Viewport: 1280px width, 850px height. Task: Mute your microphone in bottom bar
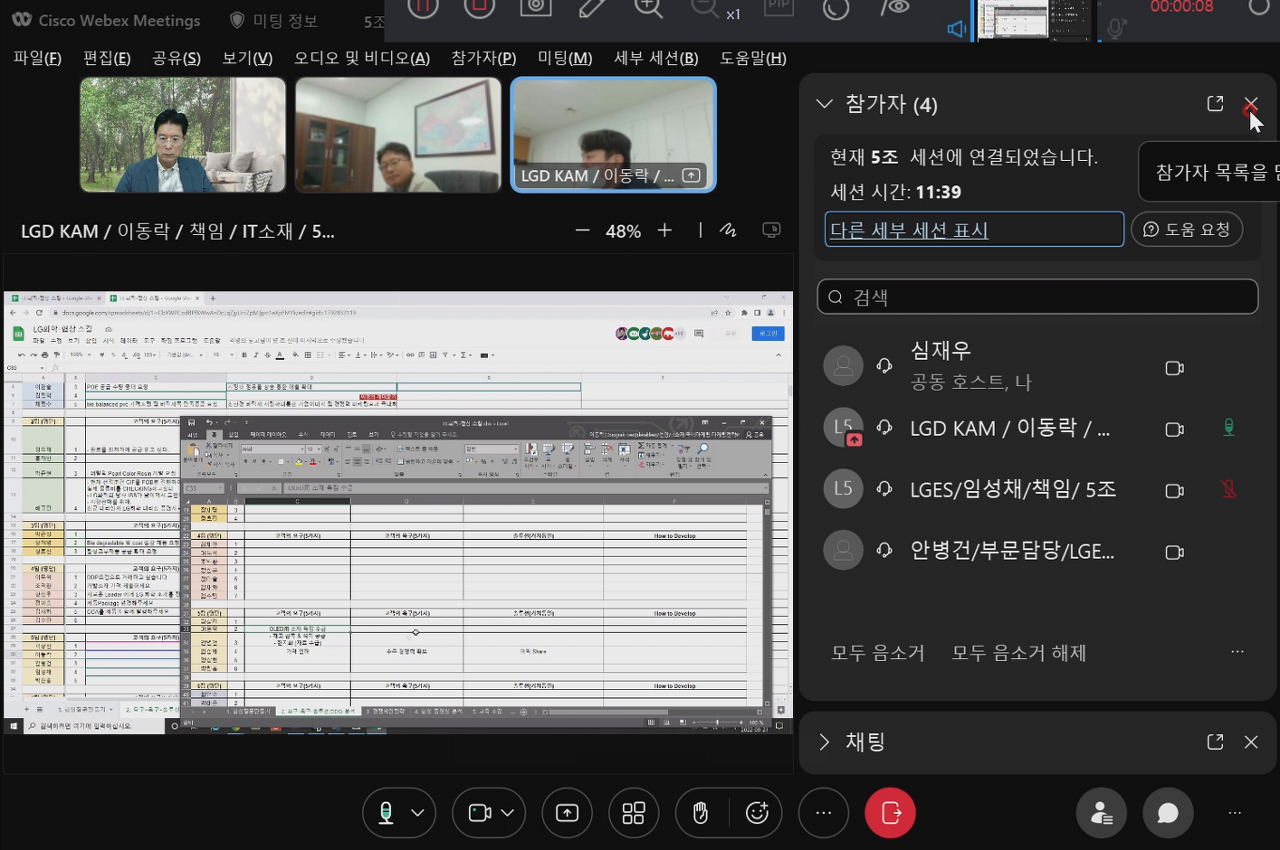(x=385, y=813)
